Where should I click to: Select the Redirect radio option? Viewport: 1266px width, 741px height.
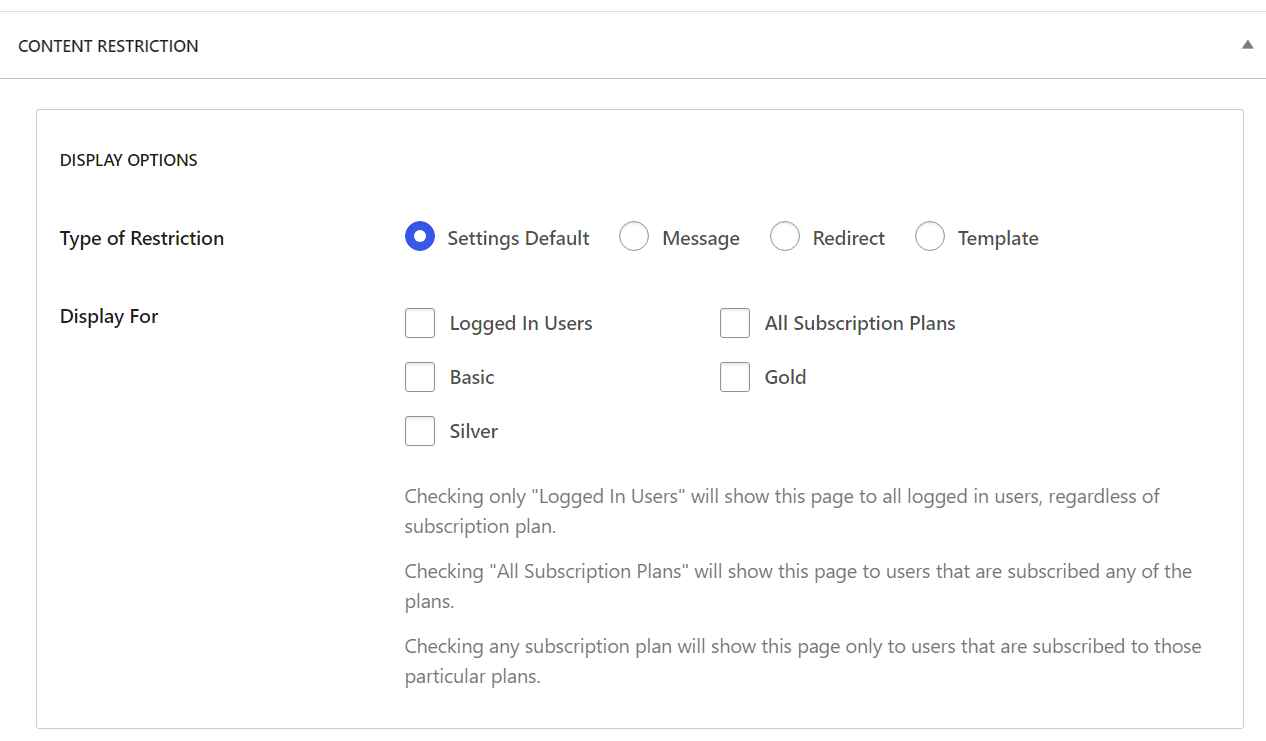pyautogui.click(x=785, y=237)
